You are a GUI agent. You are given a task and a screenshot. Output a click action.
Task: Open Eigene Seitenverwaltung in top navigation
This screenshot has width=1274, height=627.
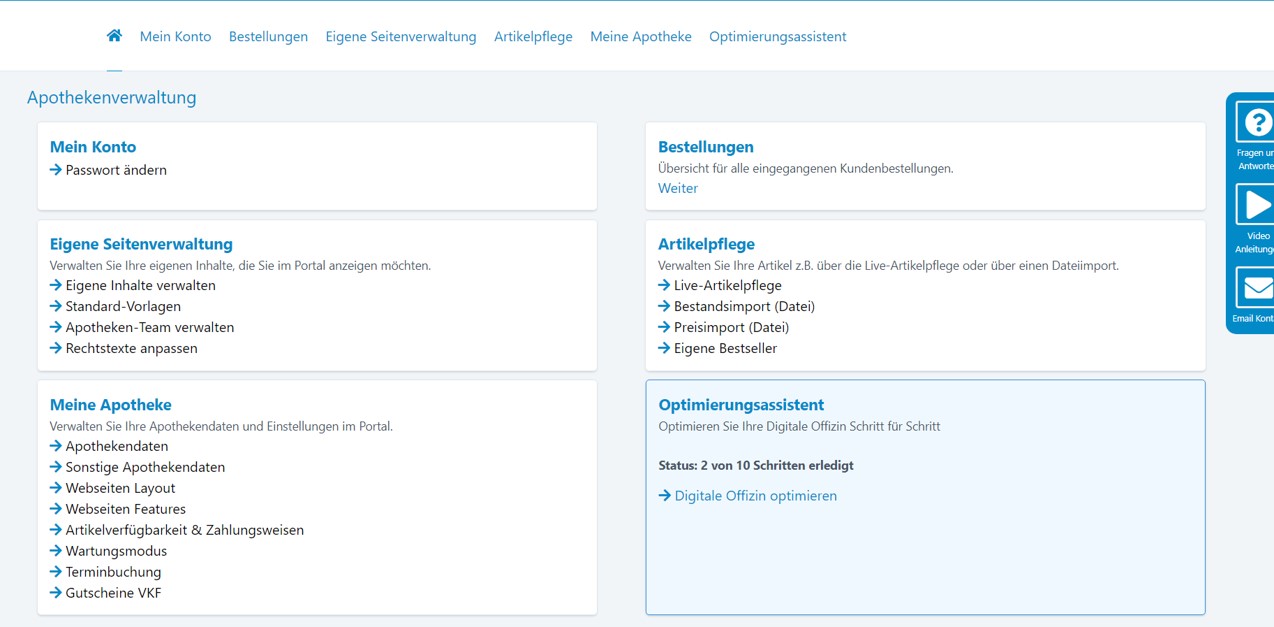400,36
